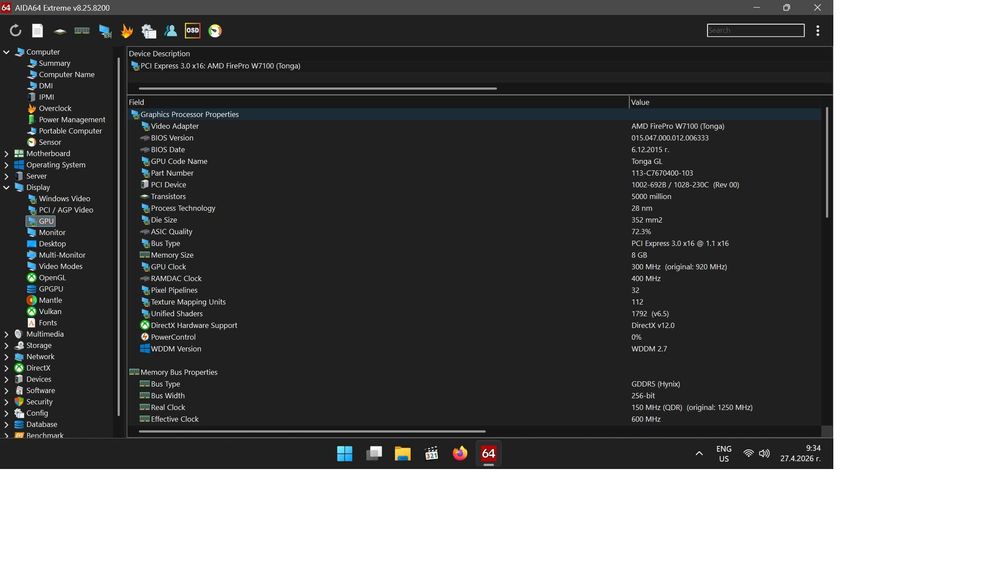Viewport: 1000px width, 563px height.
Task: Open the Report page icon in toolbar
Action: (38, 31)
